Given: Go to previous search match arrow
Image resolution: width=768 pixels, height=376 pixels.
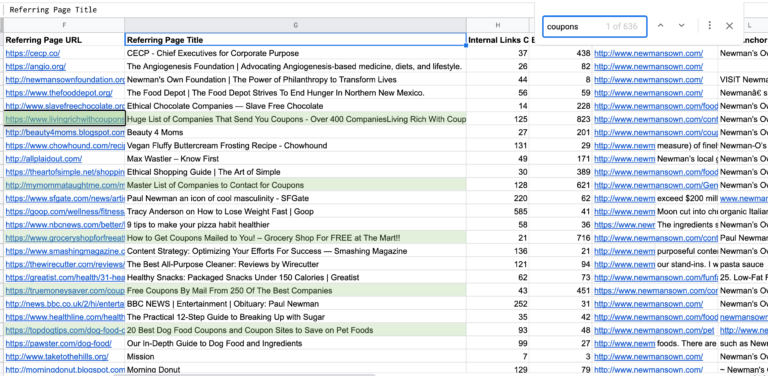Looking at the screenshot, I should [660, 26].
